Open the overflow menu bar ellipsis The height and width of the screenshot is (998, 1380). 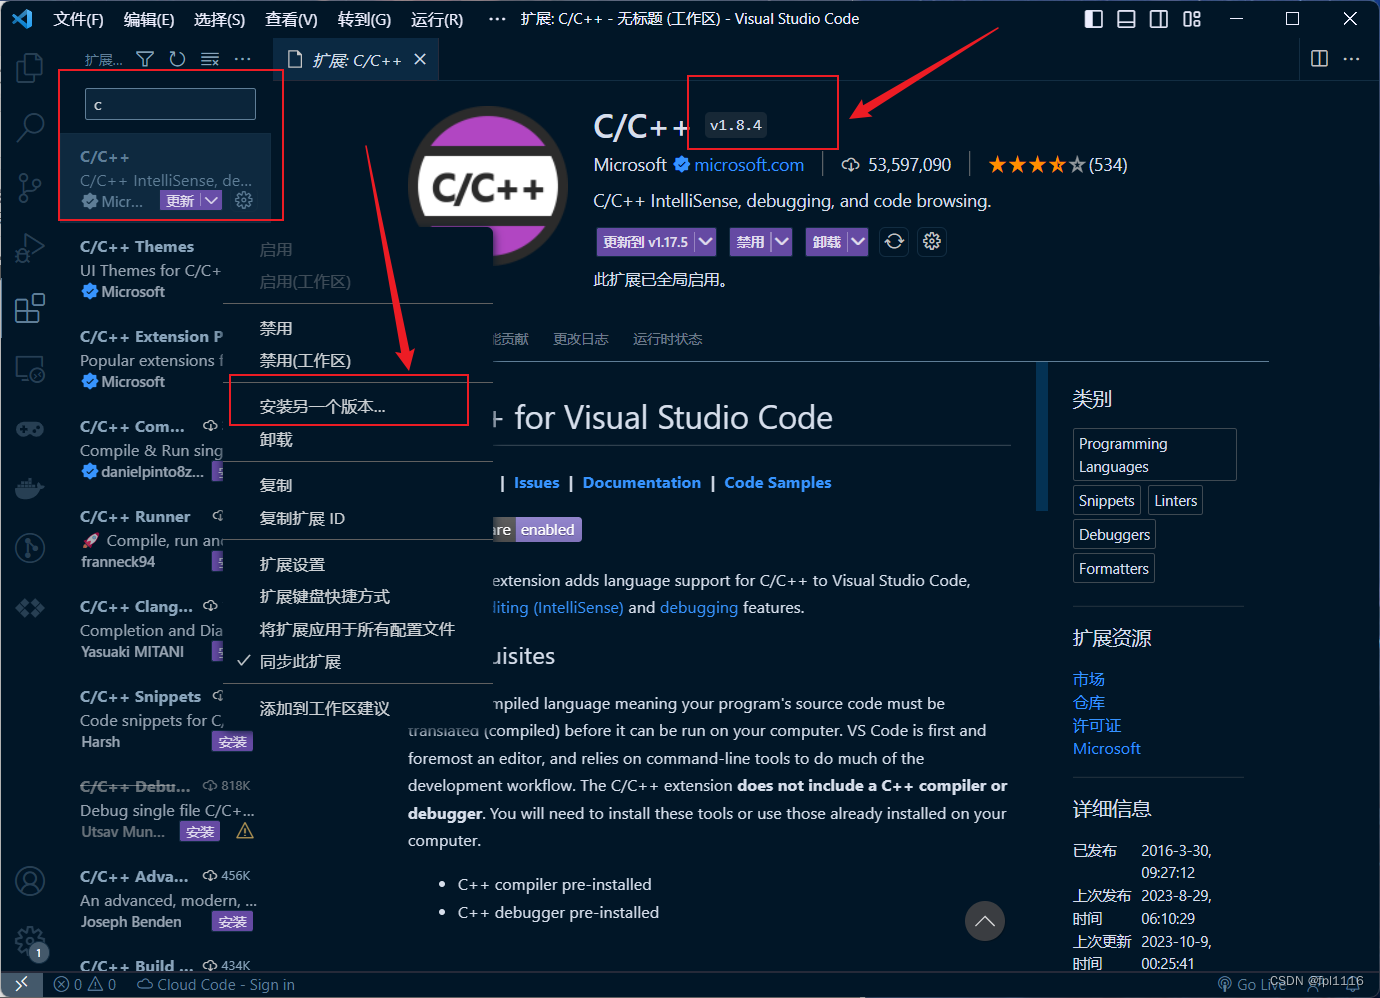497,19
